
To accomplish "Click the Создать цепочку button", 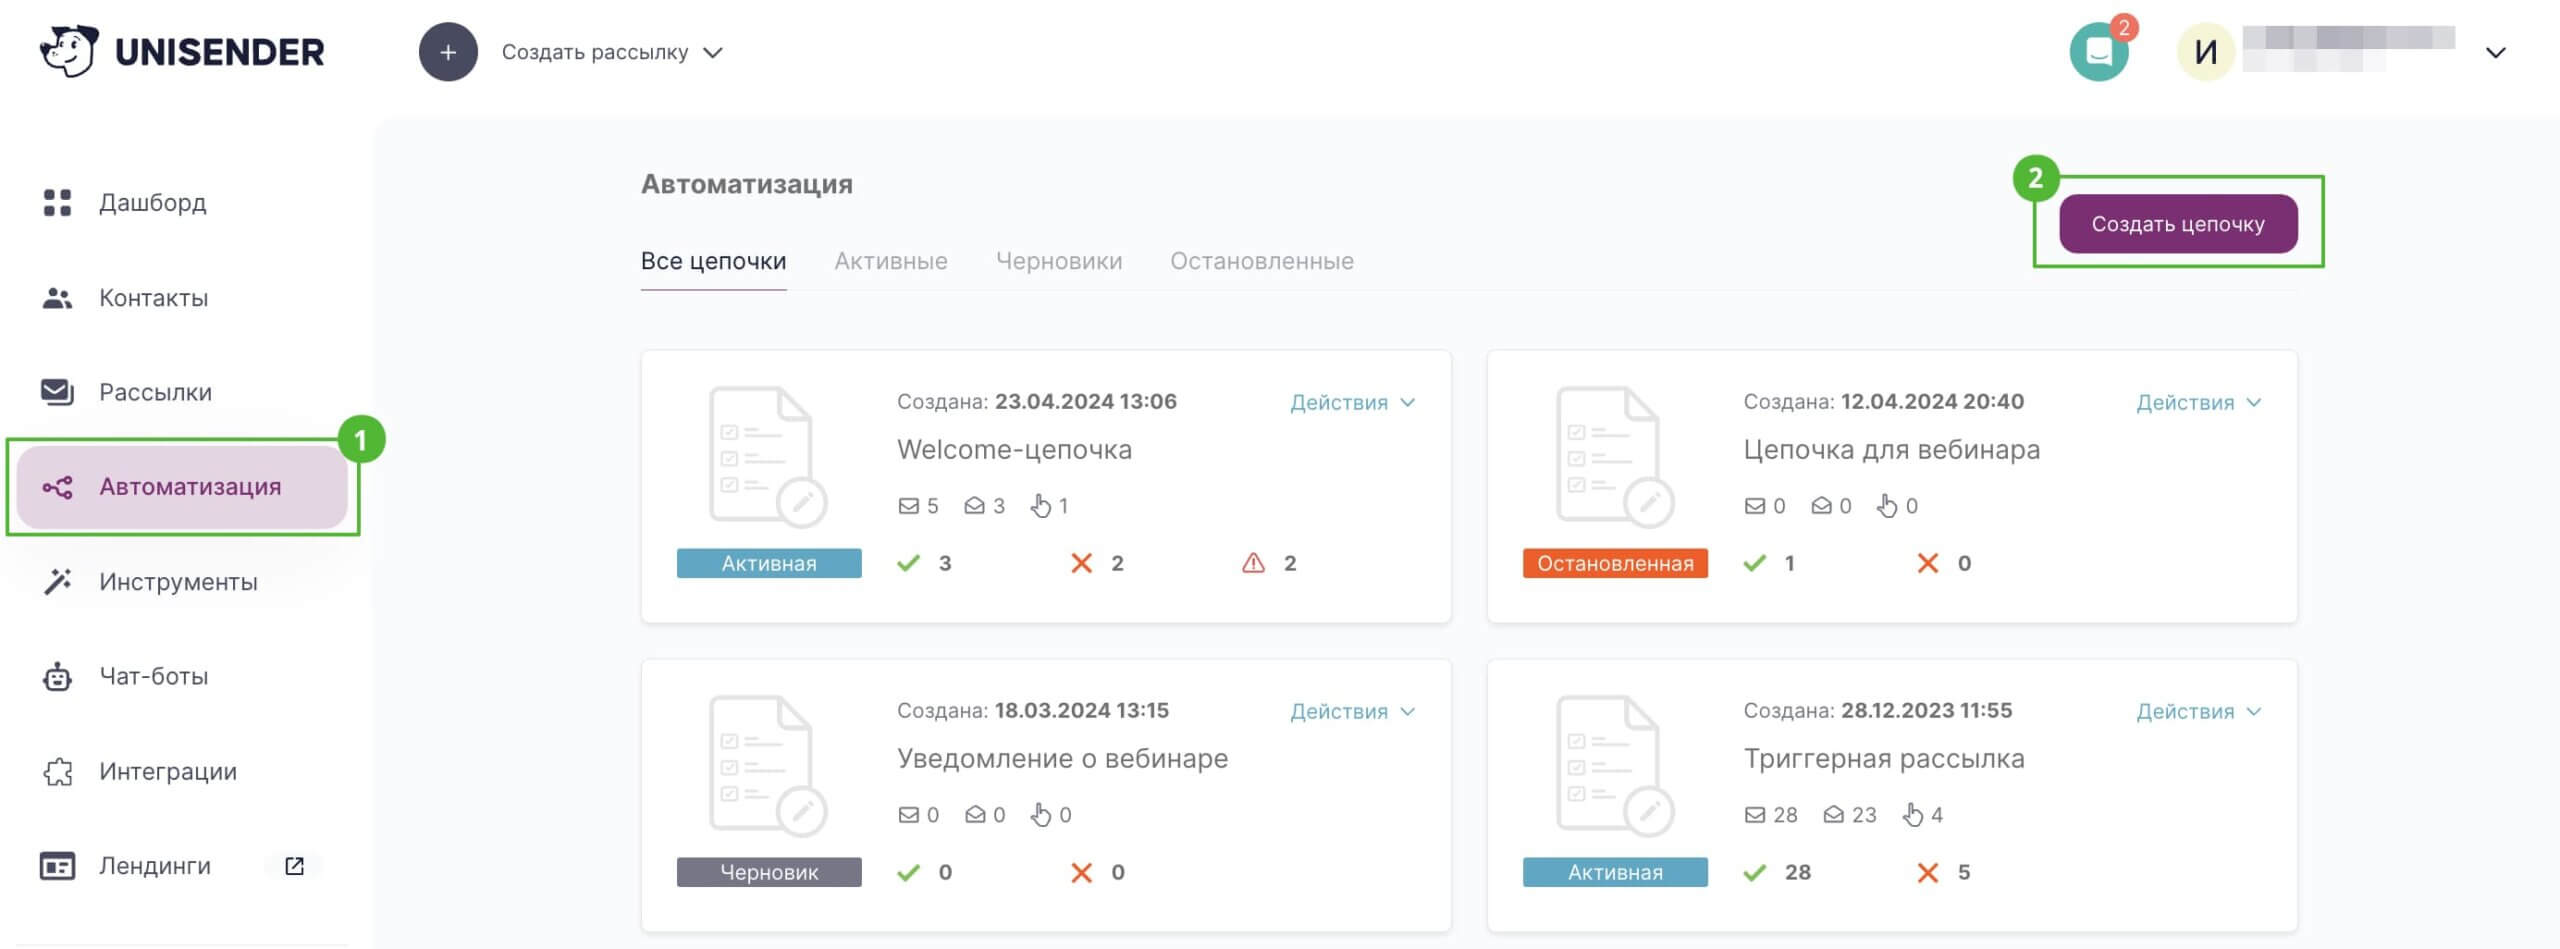I will 2177,224.
